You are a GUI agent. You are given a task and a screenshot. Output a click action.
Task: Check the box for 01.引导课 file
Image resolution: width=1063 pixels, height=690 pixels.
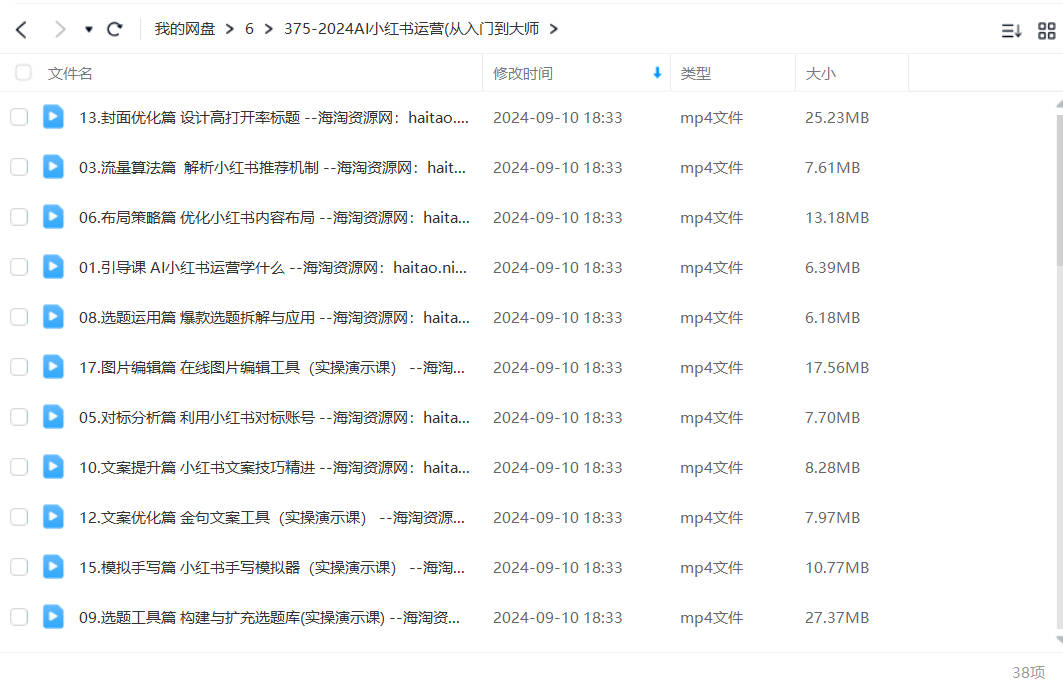tap(19, 267)
